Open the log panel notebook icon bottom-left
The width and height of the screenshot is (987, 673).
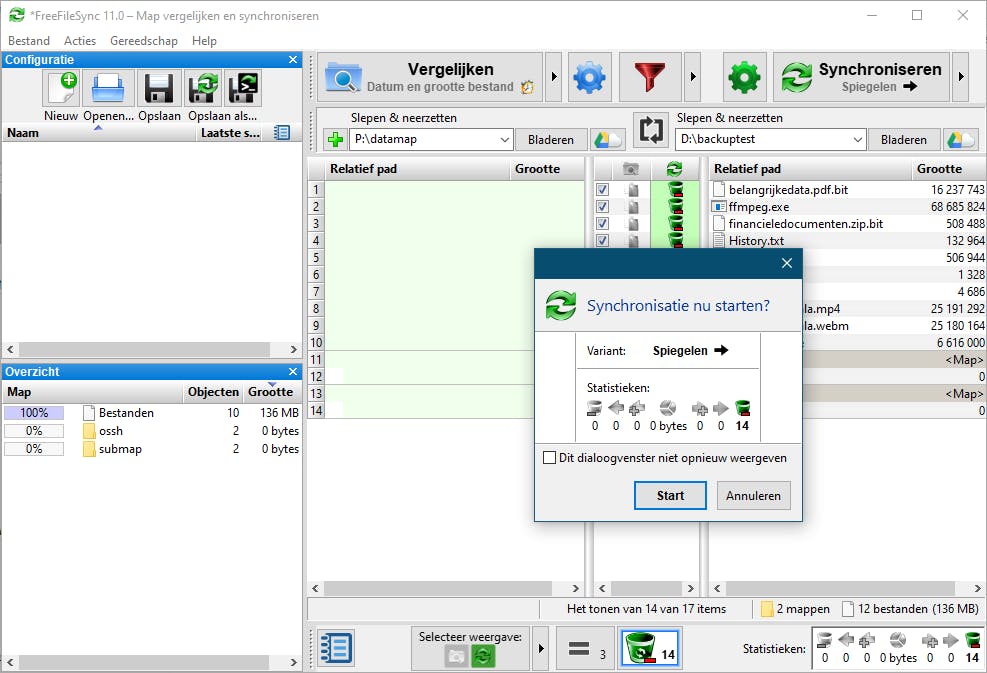tap(335, 648)
